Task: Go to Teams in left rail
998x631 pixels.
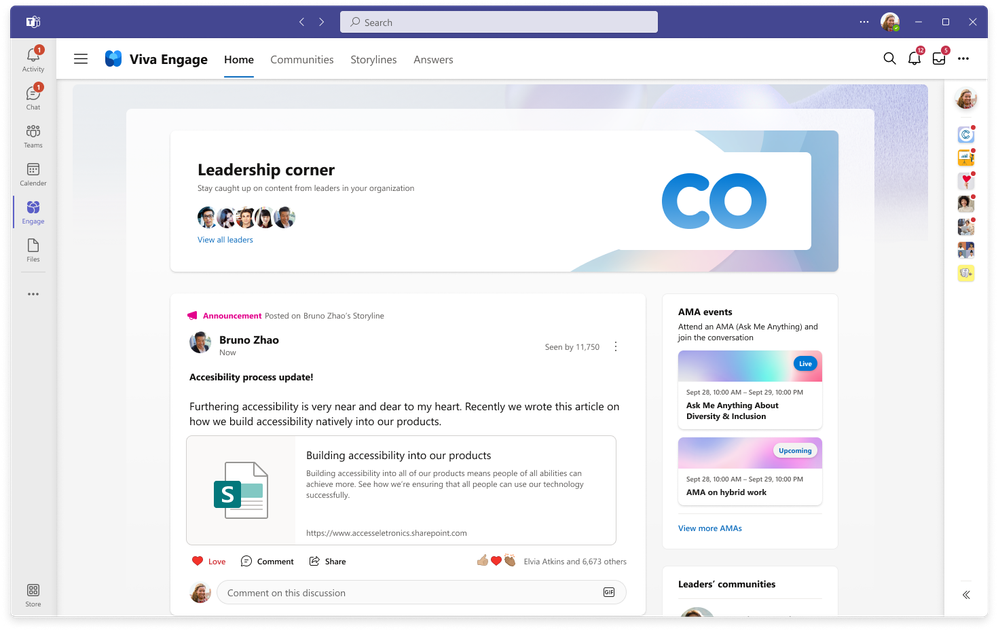Action: [x=33, y=136]
